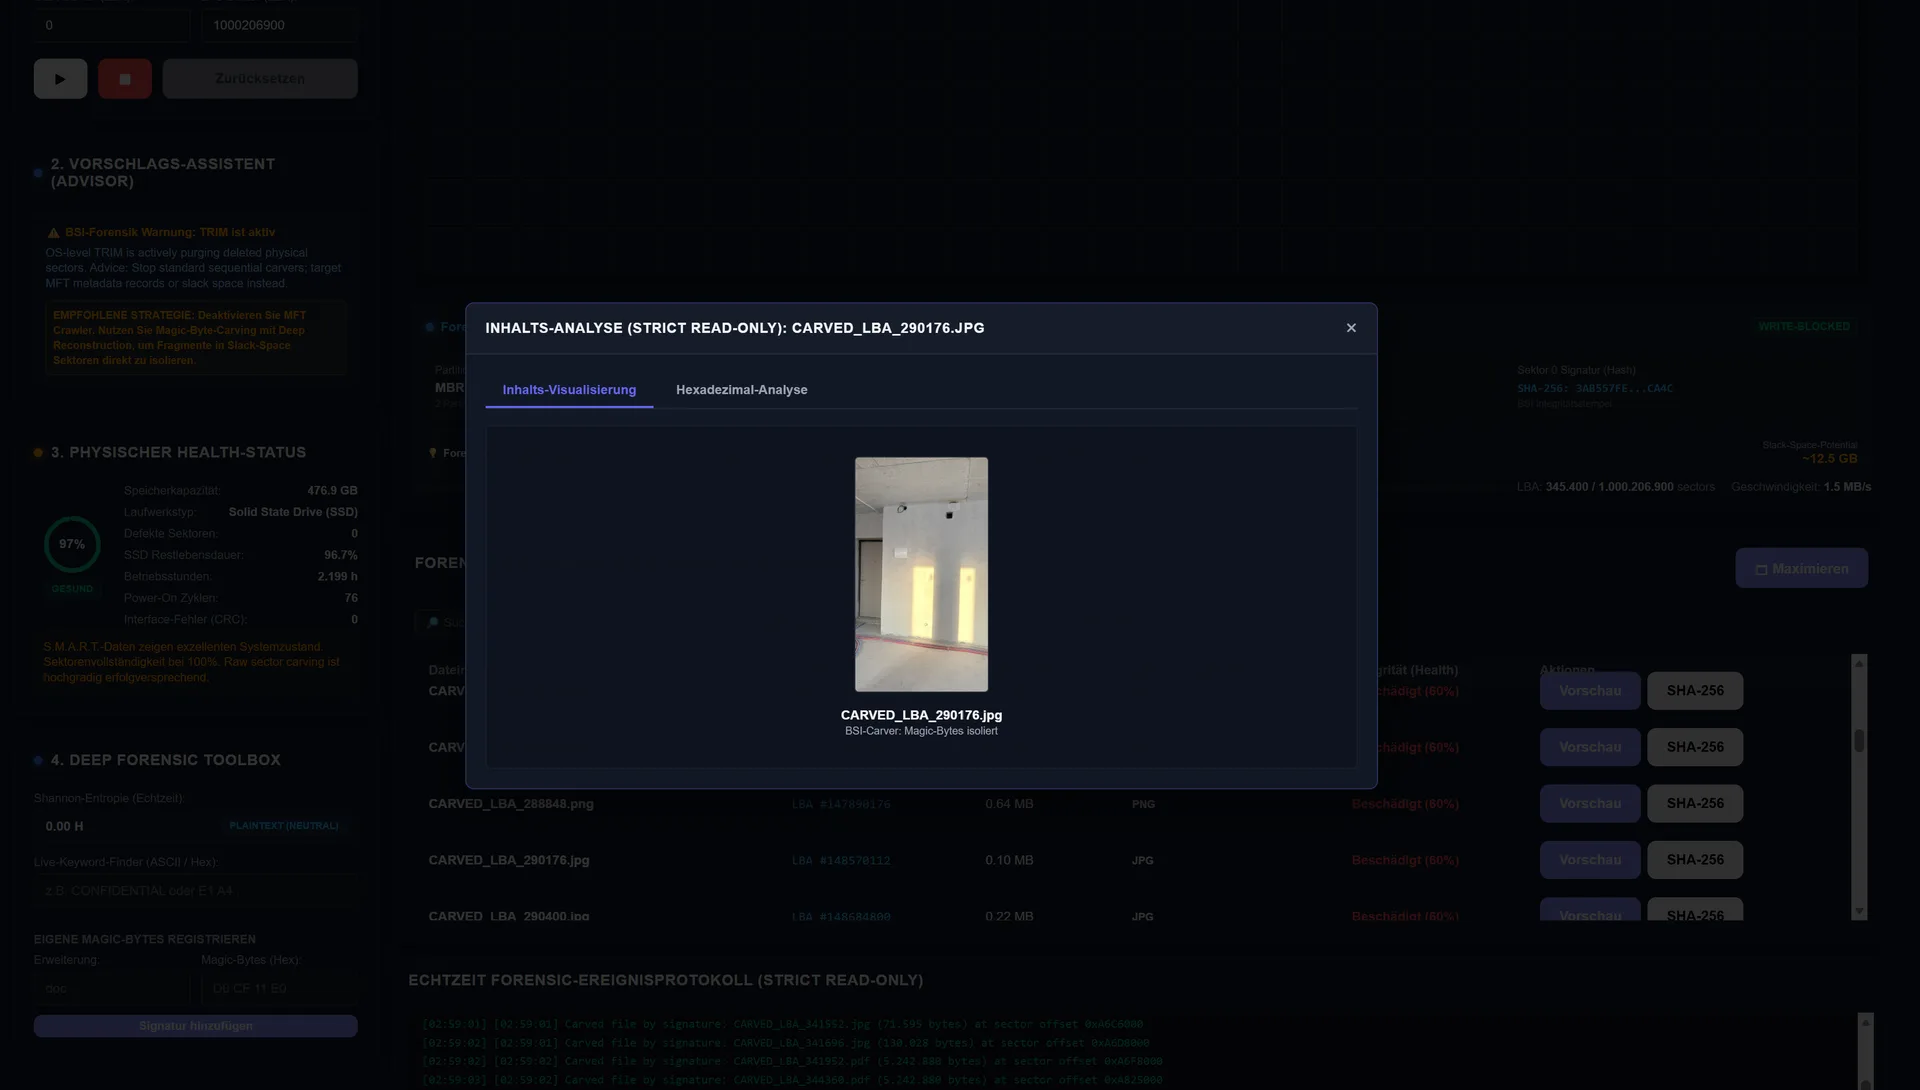The image size is (1920, 1090).
Task: Click the file table scrollbar up arrow
Action: 1859,663
